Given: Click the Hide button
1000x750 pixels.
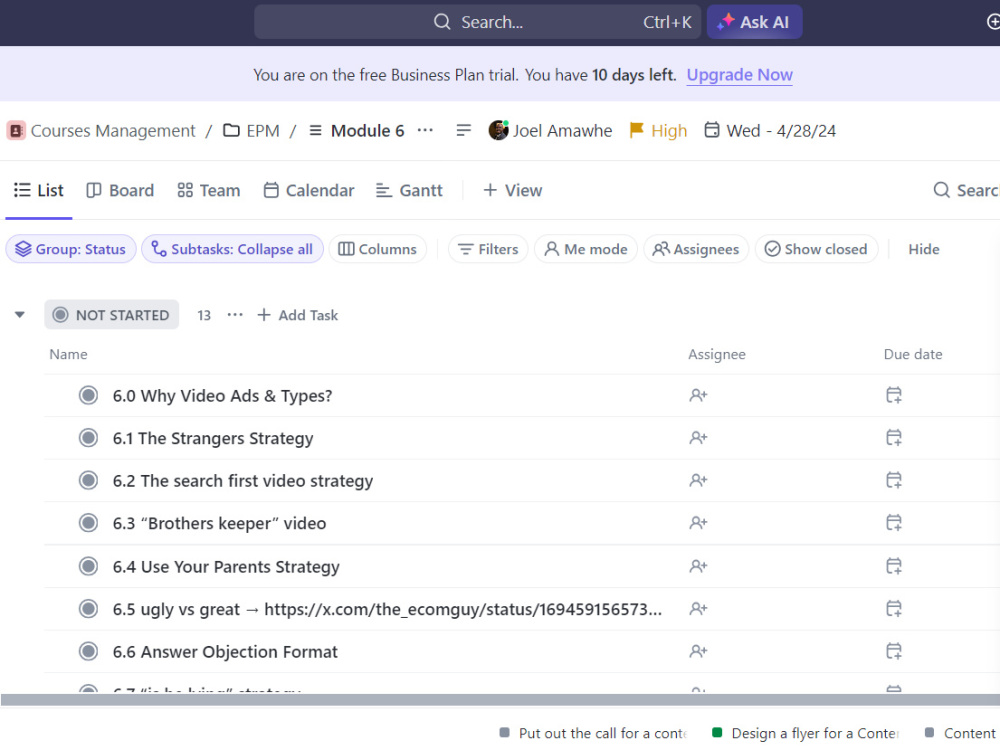Looking at the screenshot, I should coord(923,249).
